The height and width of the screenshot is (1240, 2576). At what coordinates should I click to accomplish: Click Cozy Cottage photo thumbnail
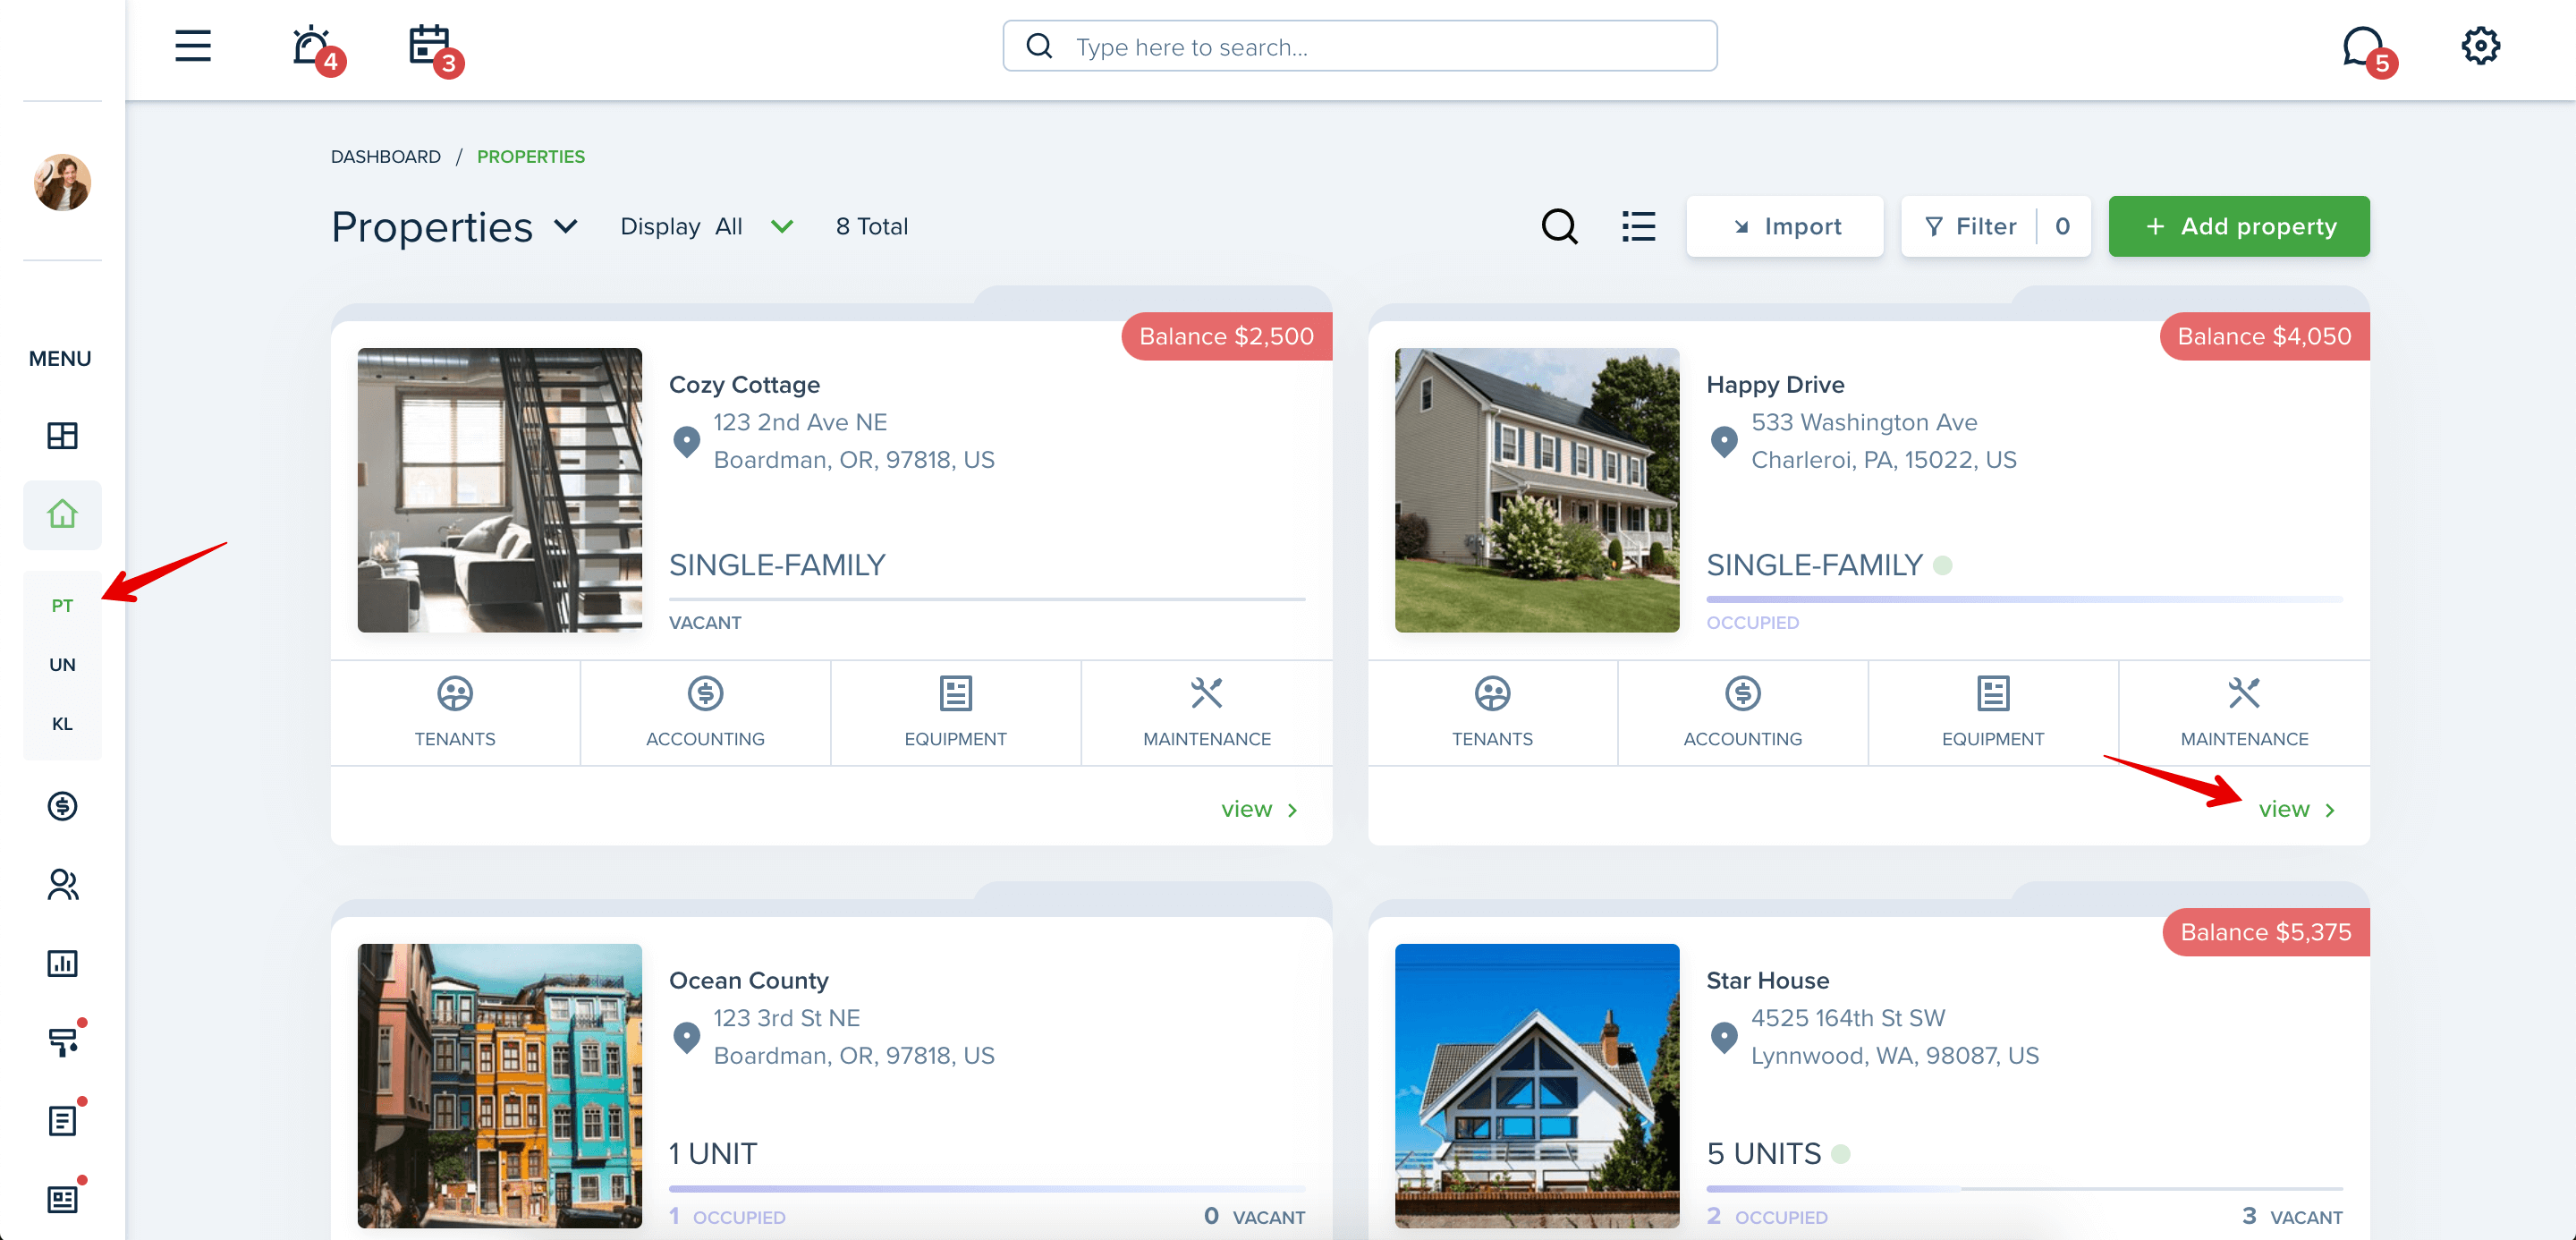[500, 490]
